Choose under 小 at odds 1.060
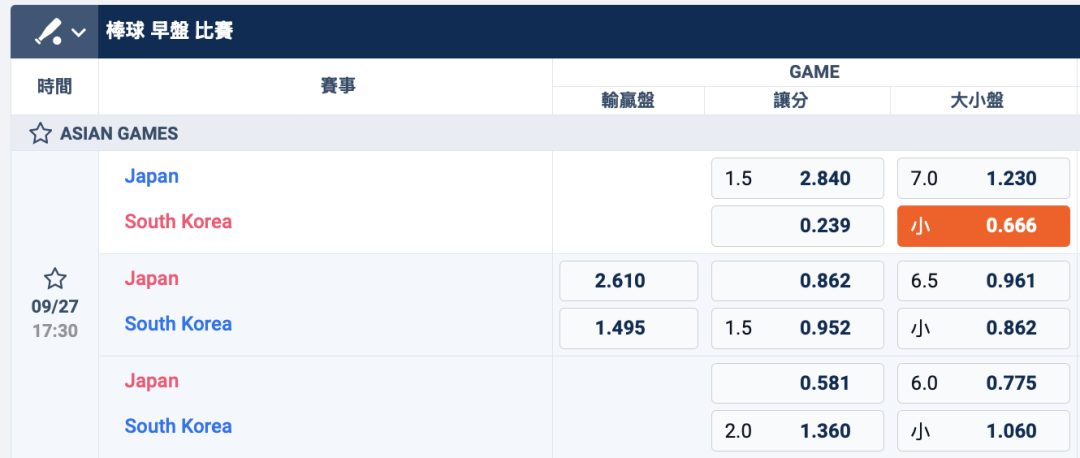Image resolution: width=1080 pixels, height=458 pixels. click(x=984, y=431)
